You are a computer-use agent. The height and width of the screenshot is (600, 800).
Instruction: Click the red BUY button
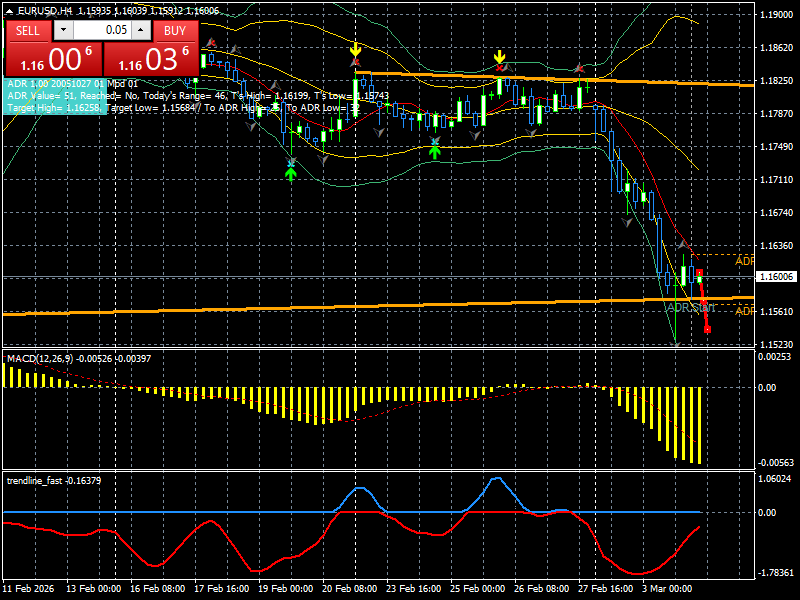click(175, 31)
